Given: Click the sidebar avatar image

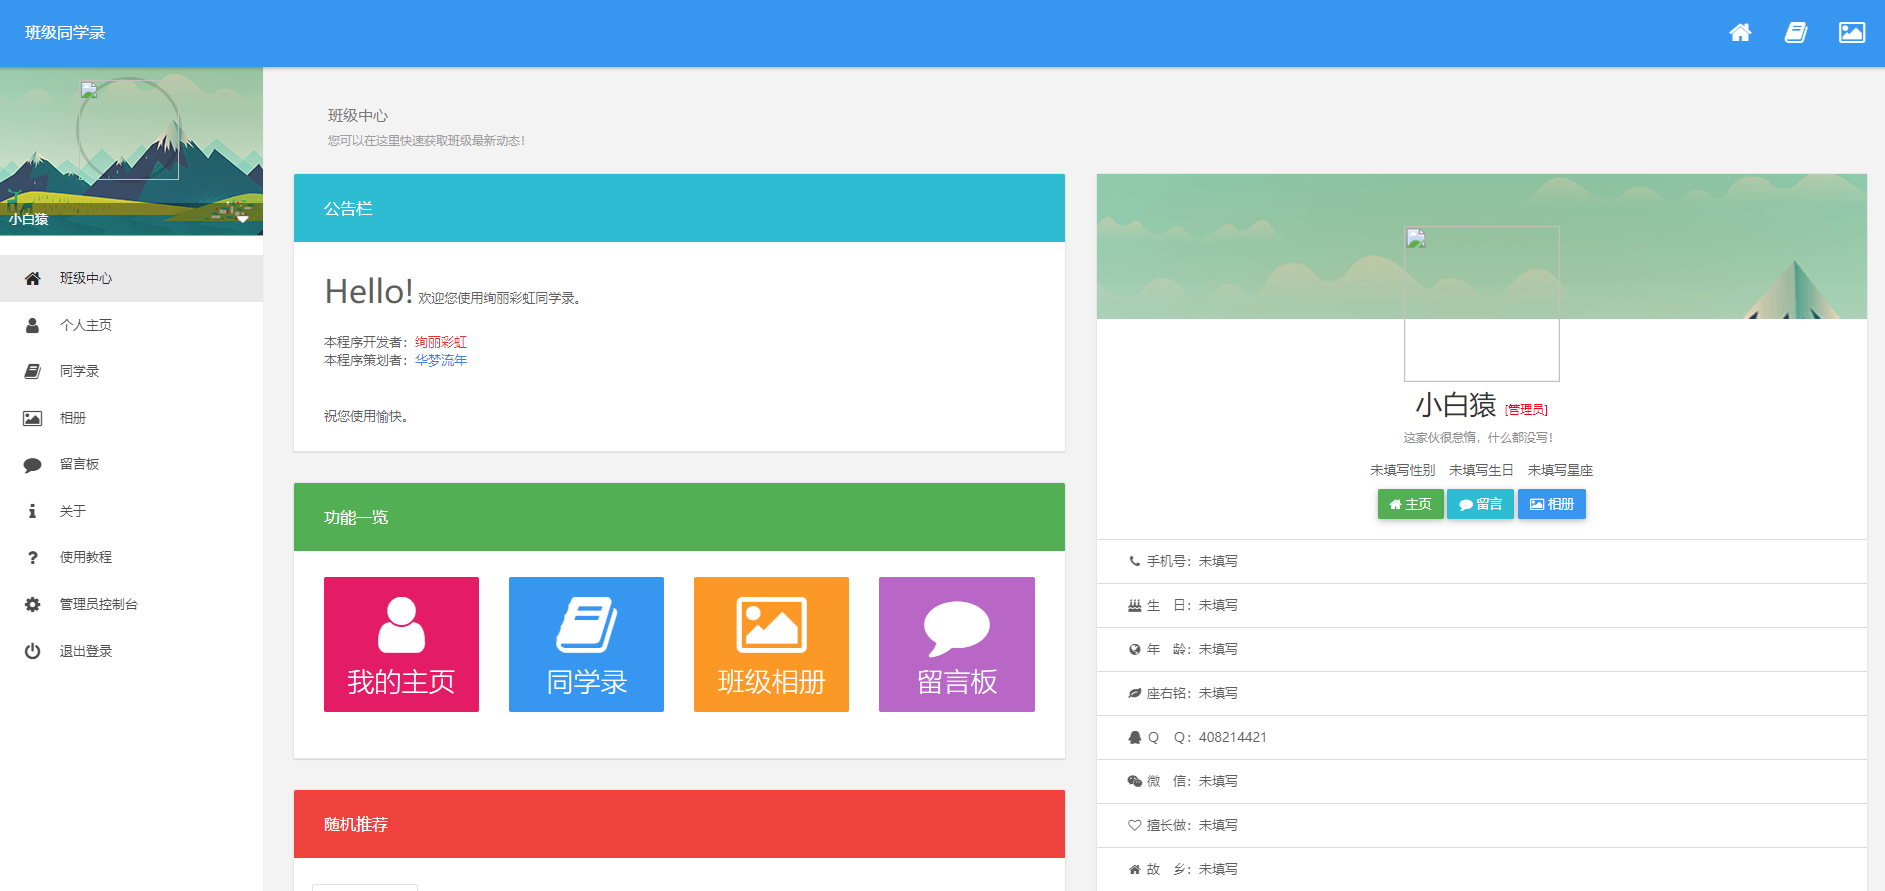Looking at the screenshot, I should pos(129,130).
